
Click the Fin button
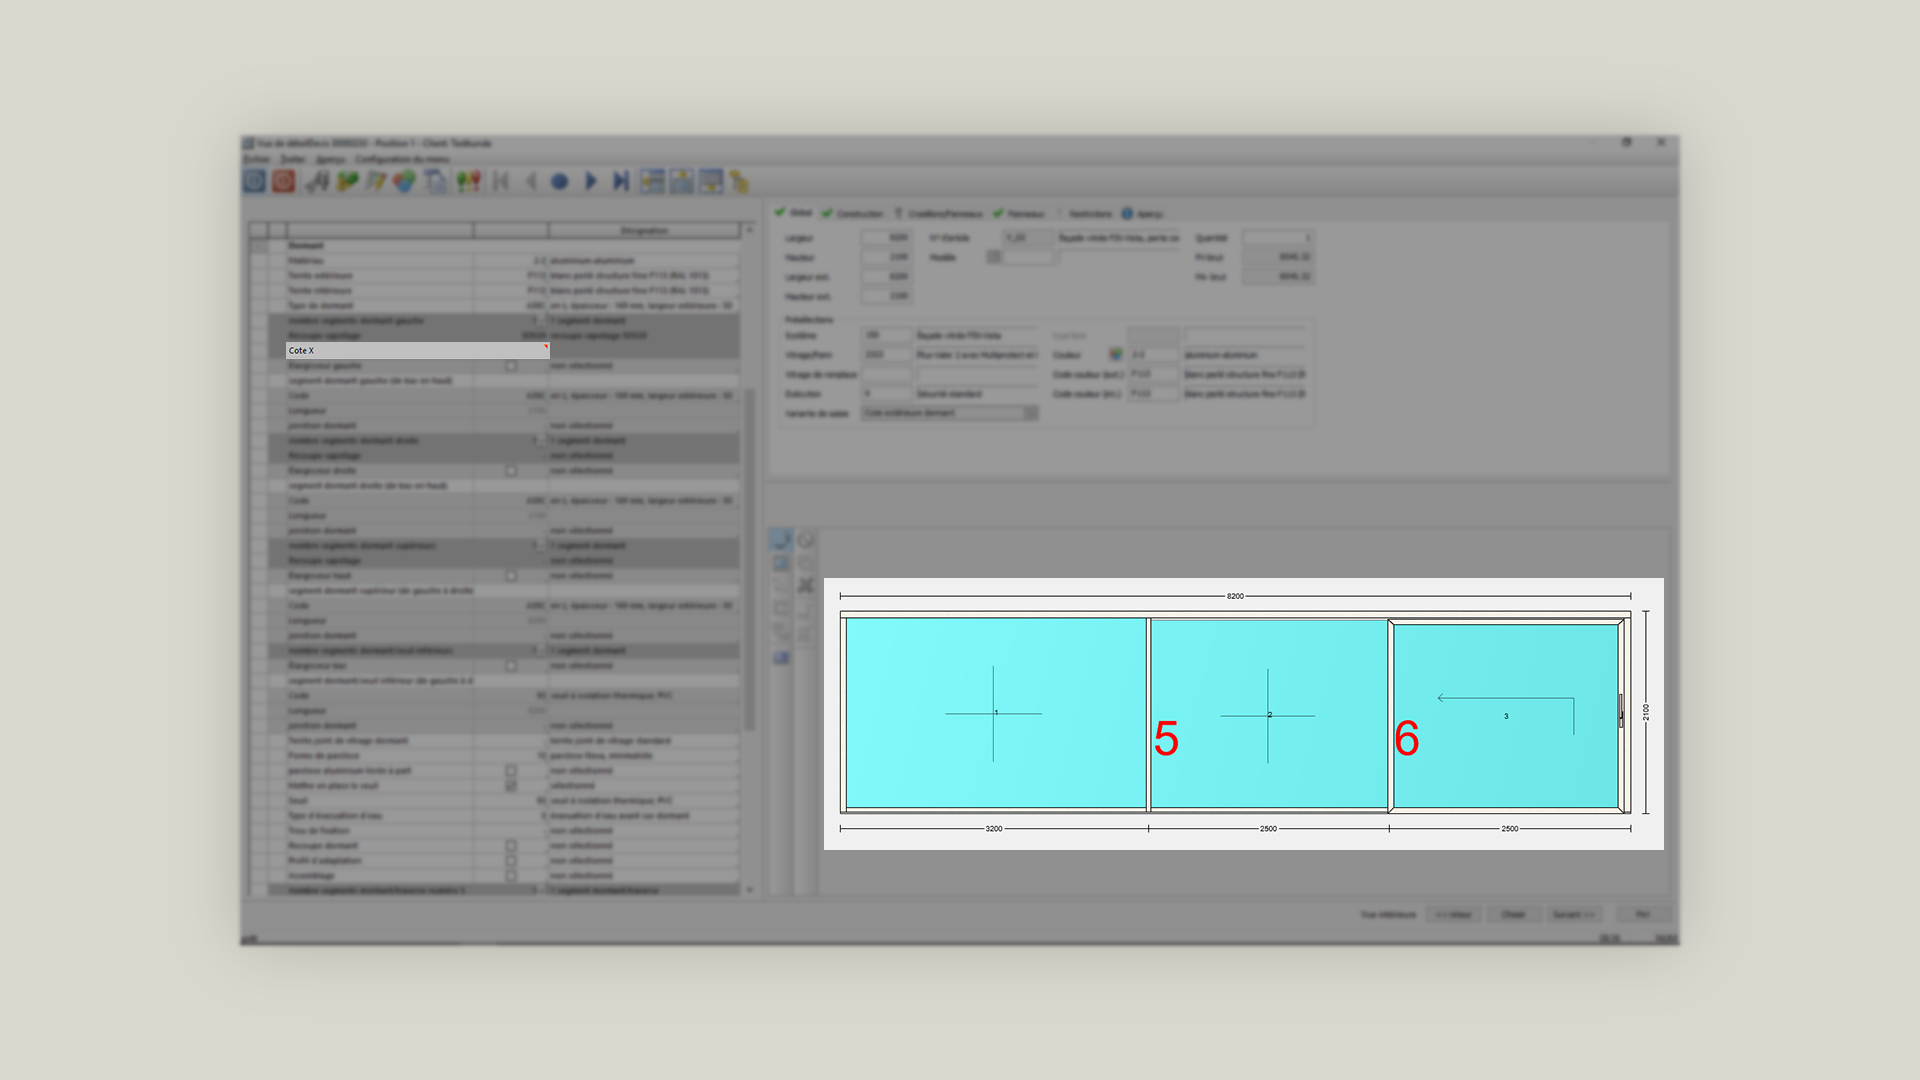[x=1642, y=914]
